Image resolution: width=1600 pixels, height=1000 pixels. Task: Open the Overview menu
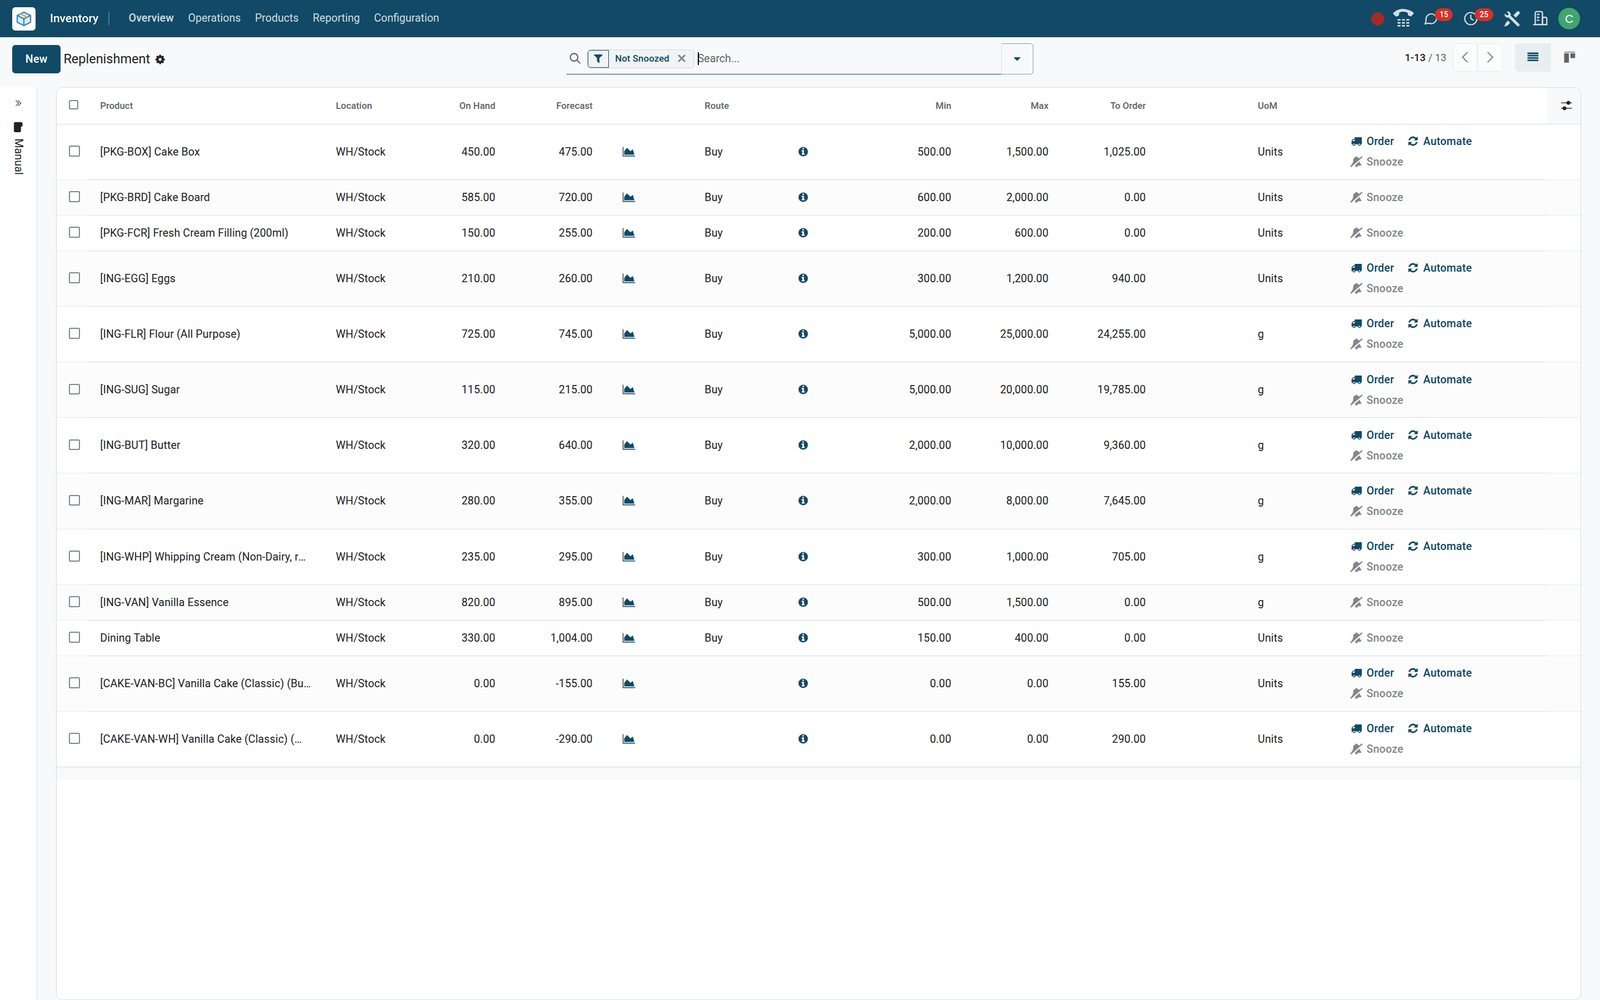151,18
